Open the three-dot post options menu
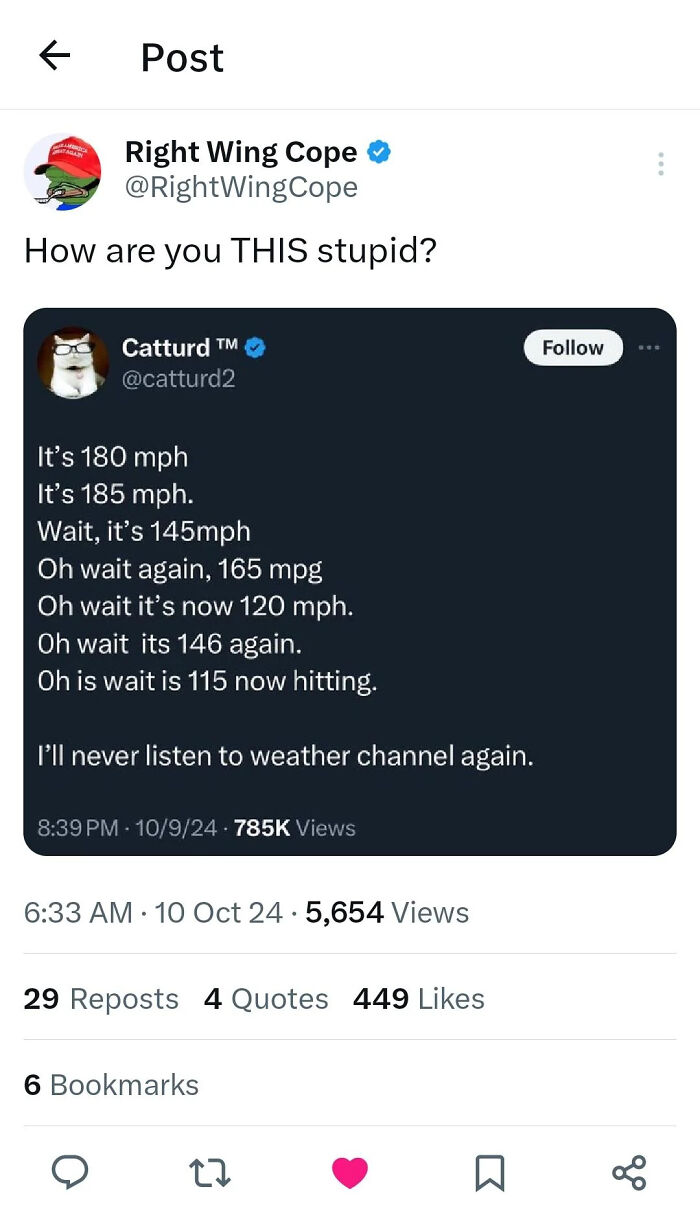 tap(660, 164)
